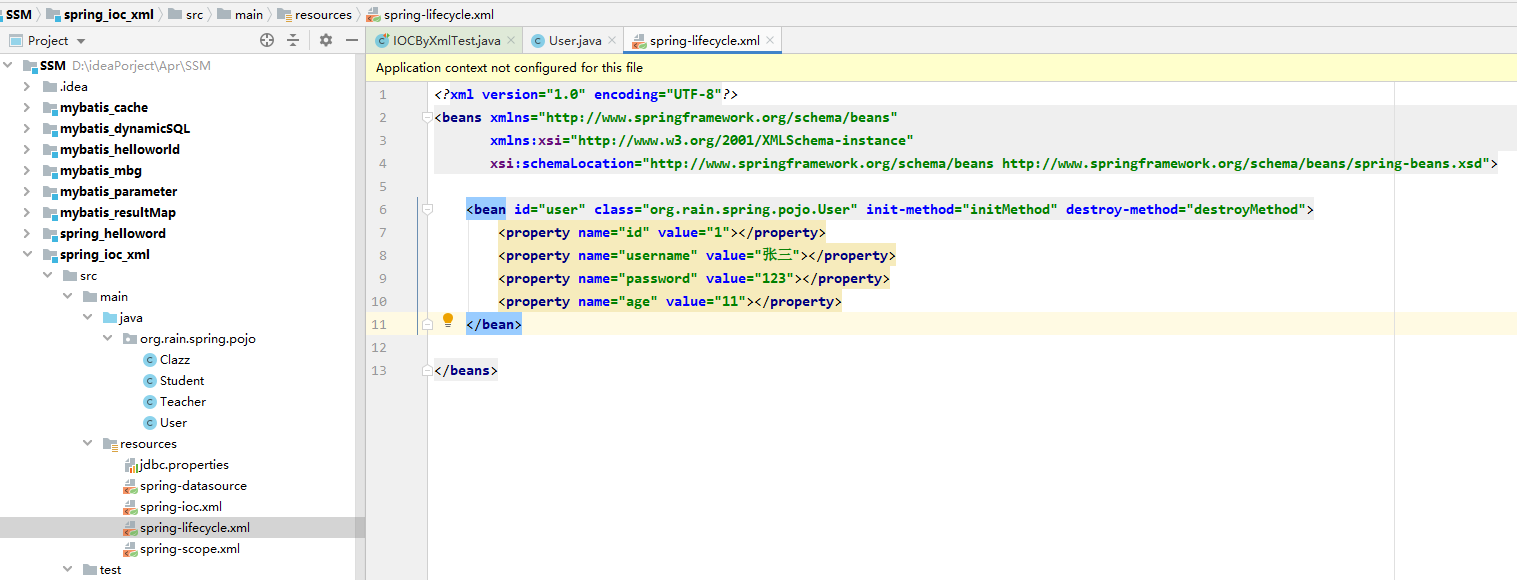Click the org.rain.spring.pojo package icon

[x=130, y=339]
